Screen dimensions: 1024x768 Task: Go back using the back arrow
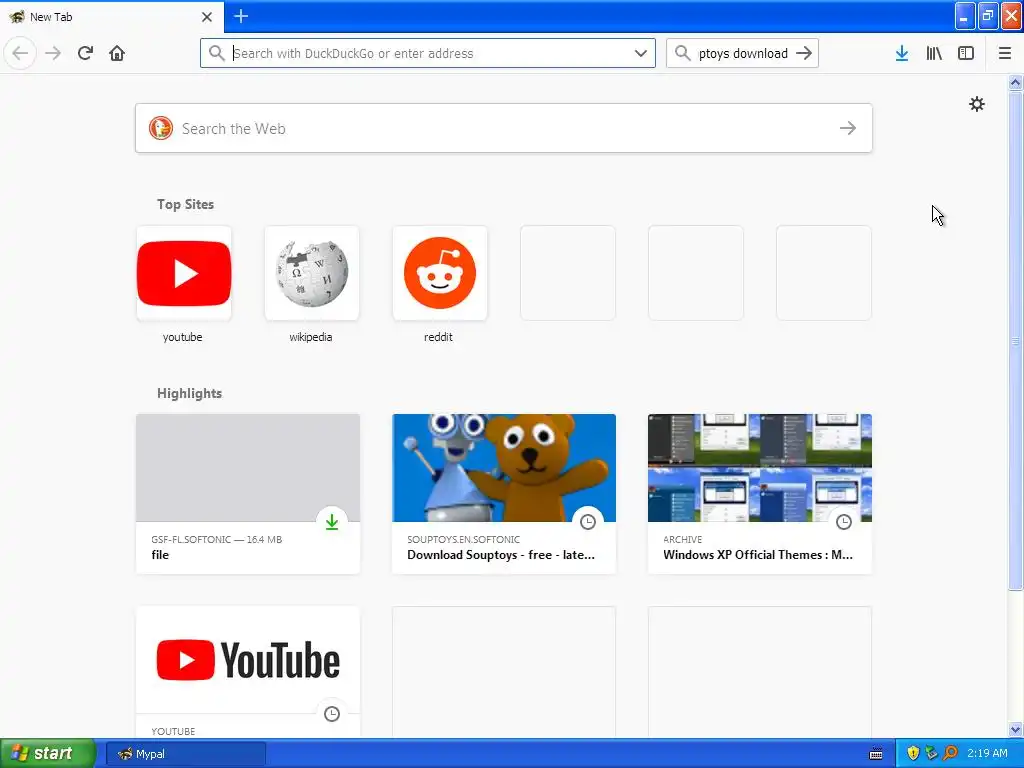[x=20, y=53]
